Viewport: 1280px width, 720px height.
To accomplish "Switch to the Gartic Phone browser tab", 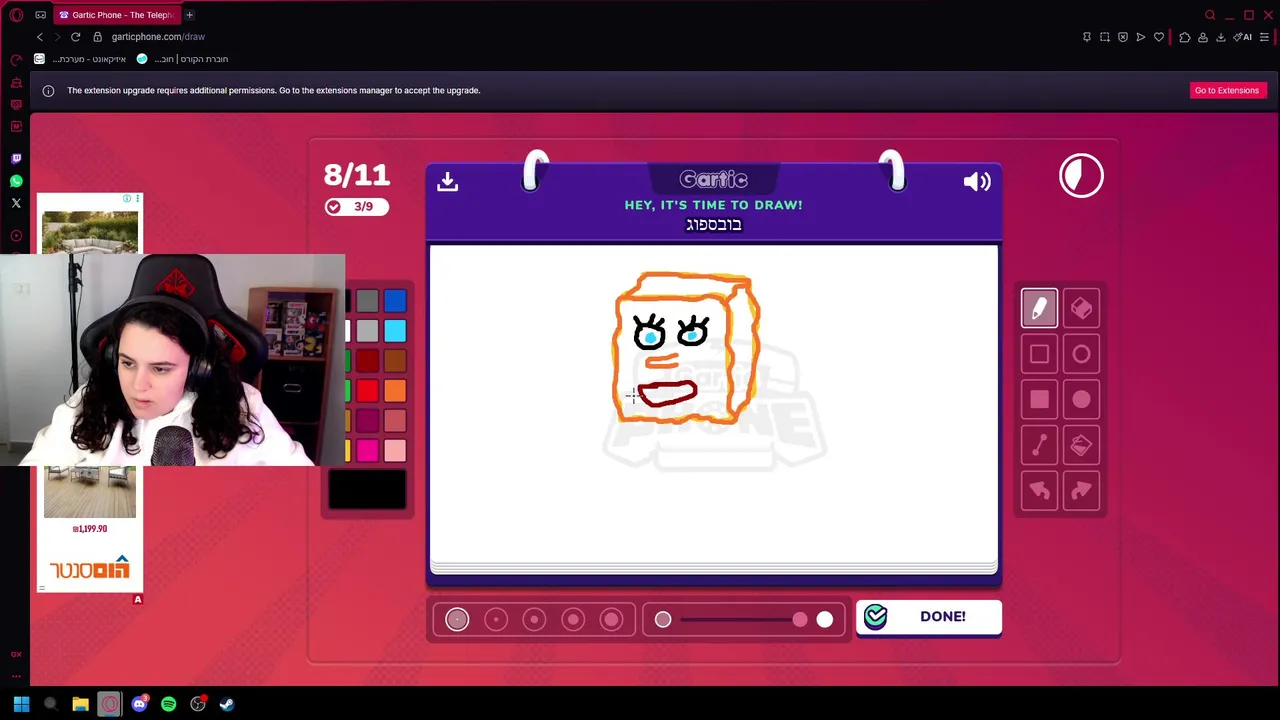I will (x=115, y=15).
